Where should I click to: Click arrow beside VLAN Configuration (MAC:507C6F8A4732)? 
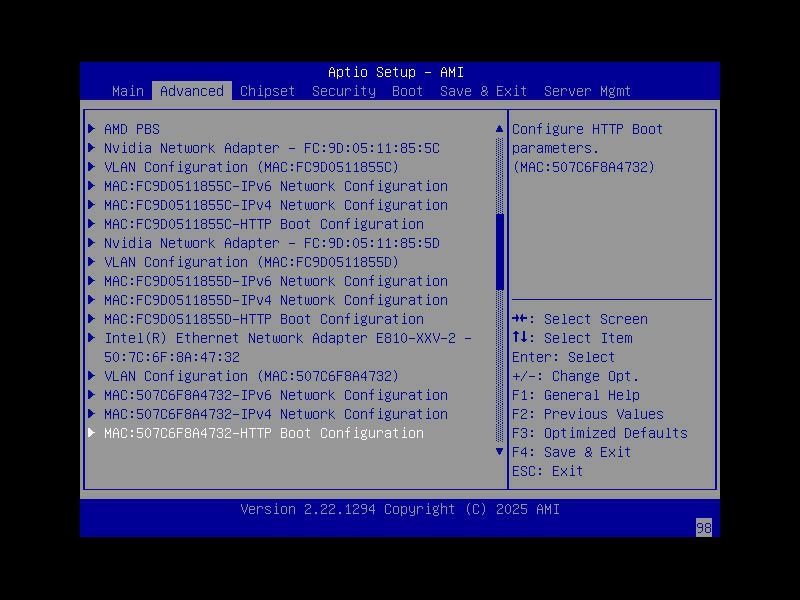pos(92,376)
